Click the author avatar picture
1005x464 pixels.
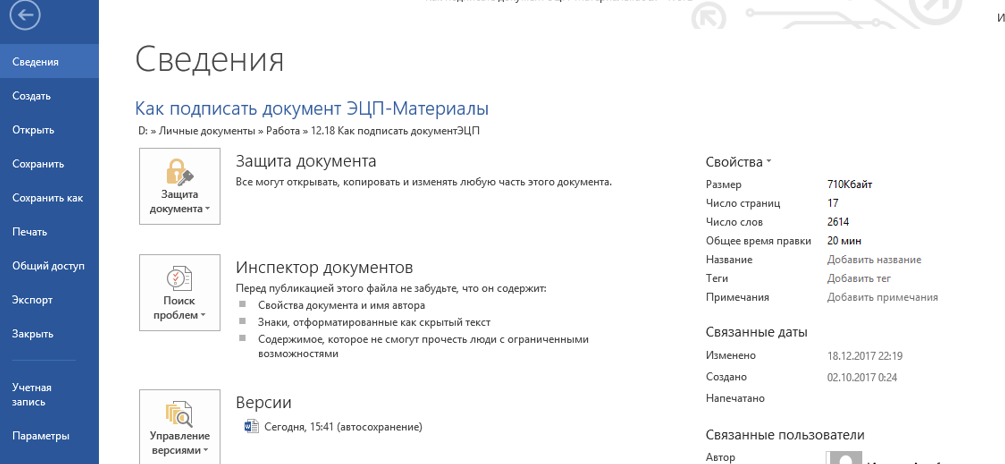[x=845, y=457]
